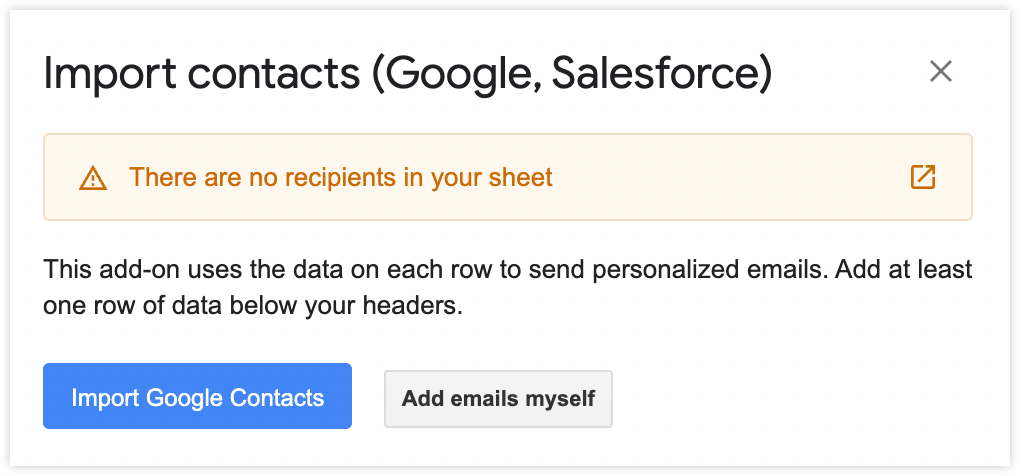Viewport: 1020px width, 476px height.
Task: Click the open-in-new-window icon in the warning banner
Action: click(922, 178)
